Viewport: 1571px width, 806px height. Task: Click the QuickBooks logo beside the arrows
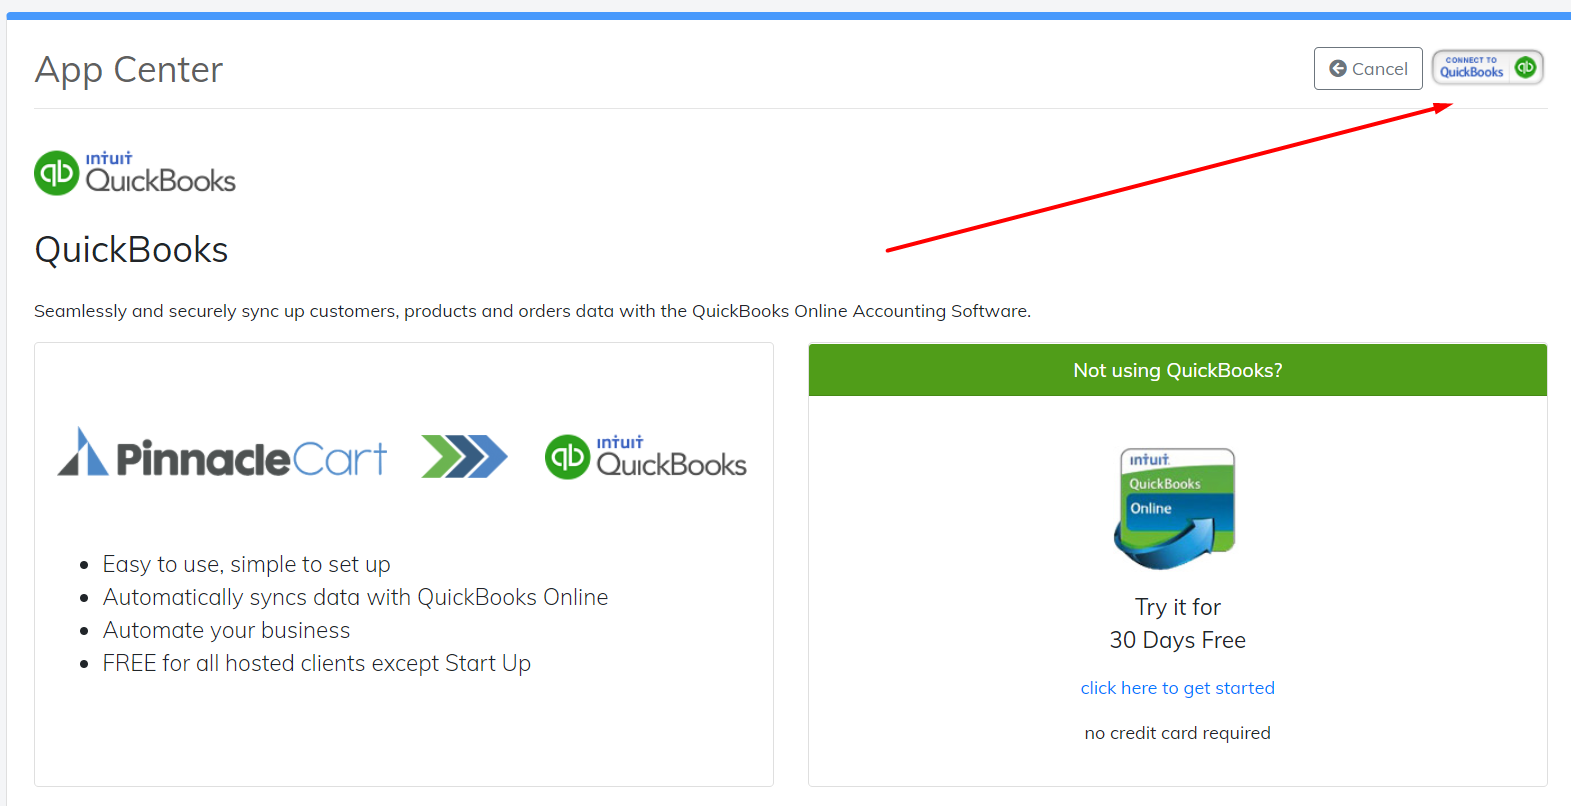coord(646,457)
